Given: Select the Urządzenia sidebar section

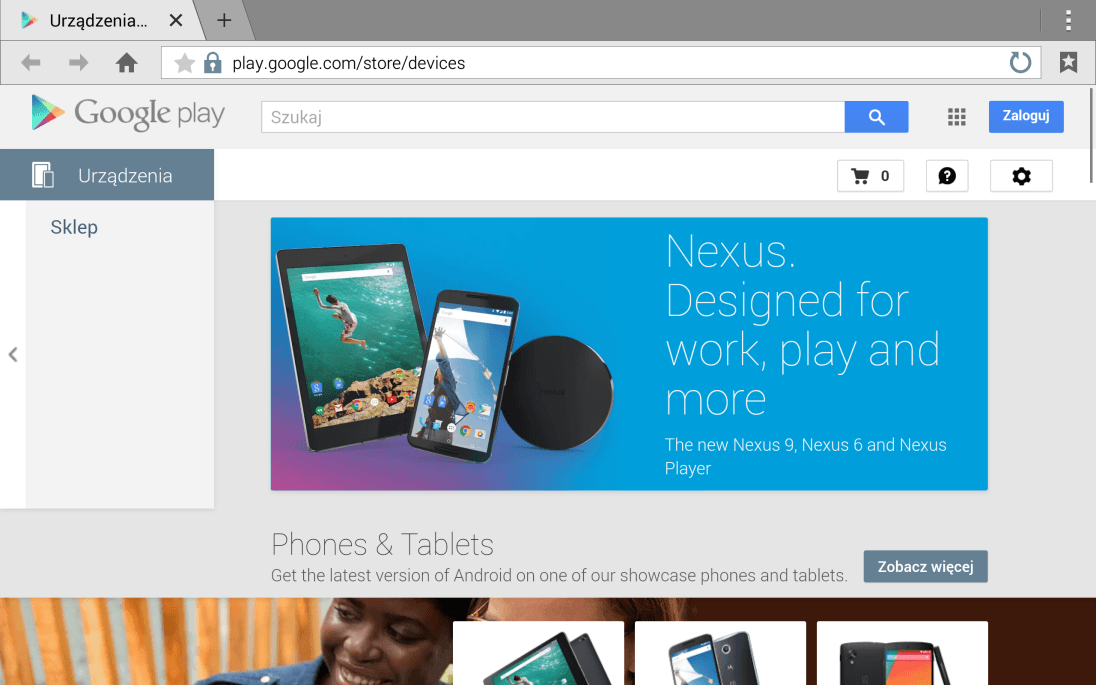Looking at the screenshot, I should coord(107,175).
